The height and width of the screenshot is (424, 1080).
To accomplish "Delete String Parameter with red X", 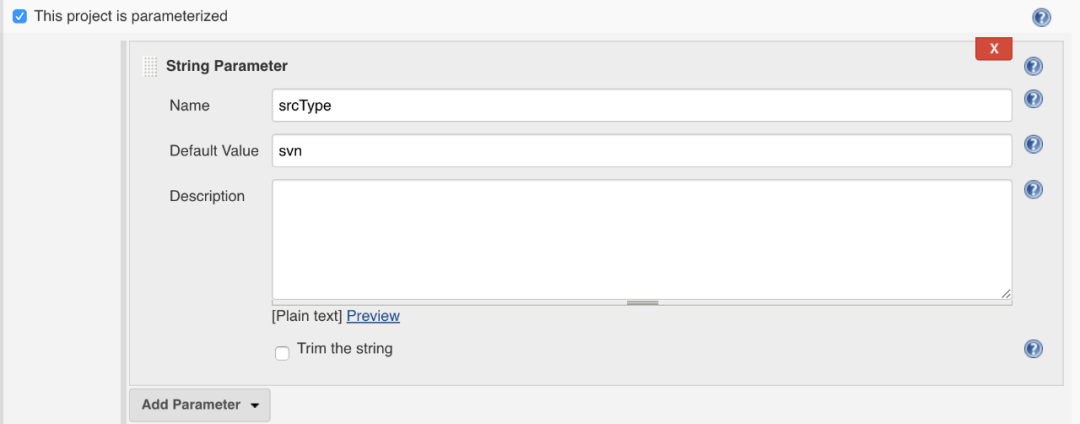I will (994, 48).
